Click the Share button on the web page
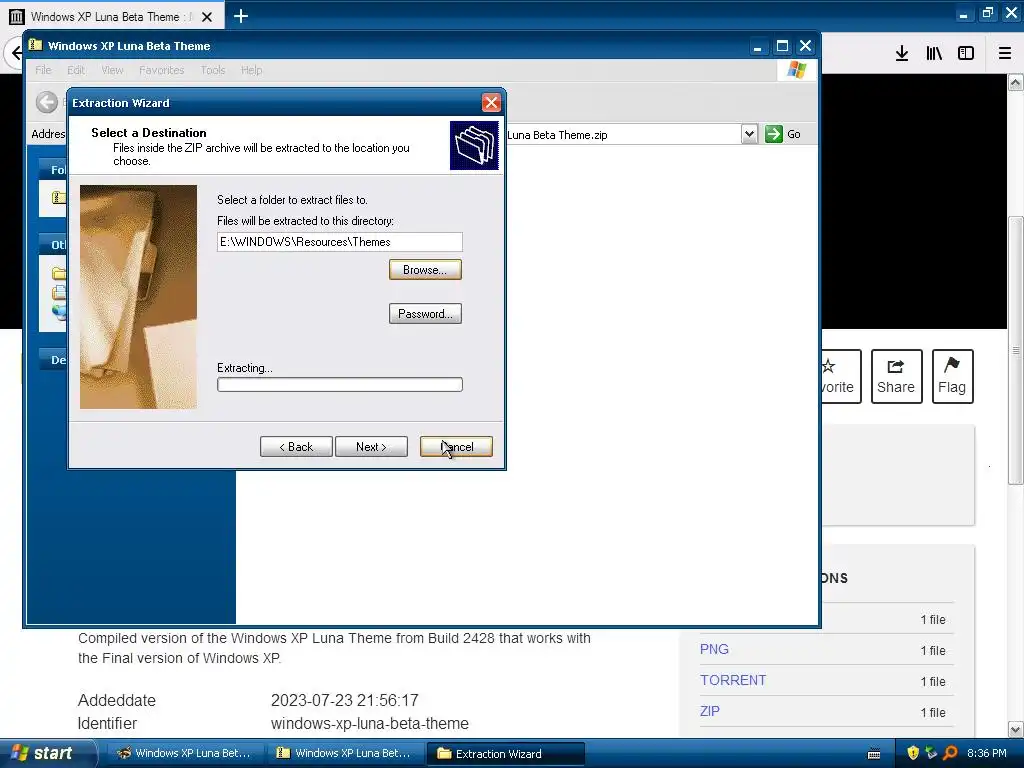Image resolution: width=1024 pixels, height=768 pixels. tap(896, 377)
